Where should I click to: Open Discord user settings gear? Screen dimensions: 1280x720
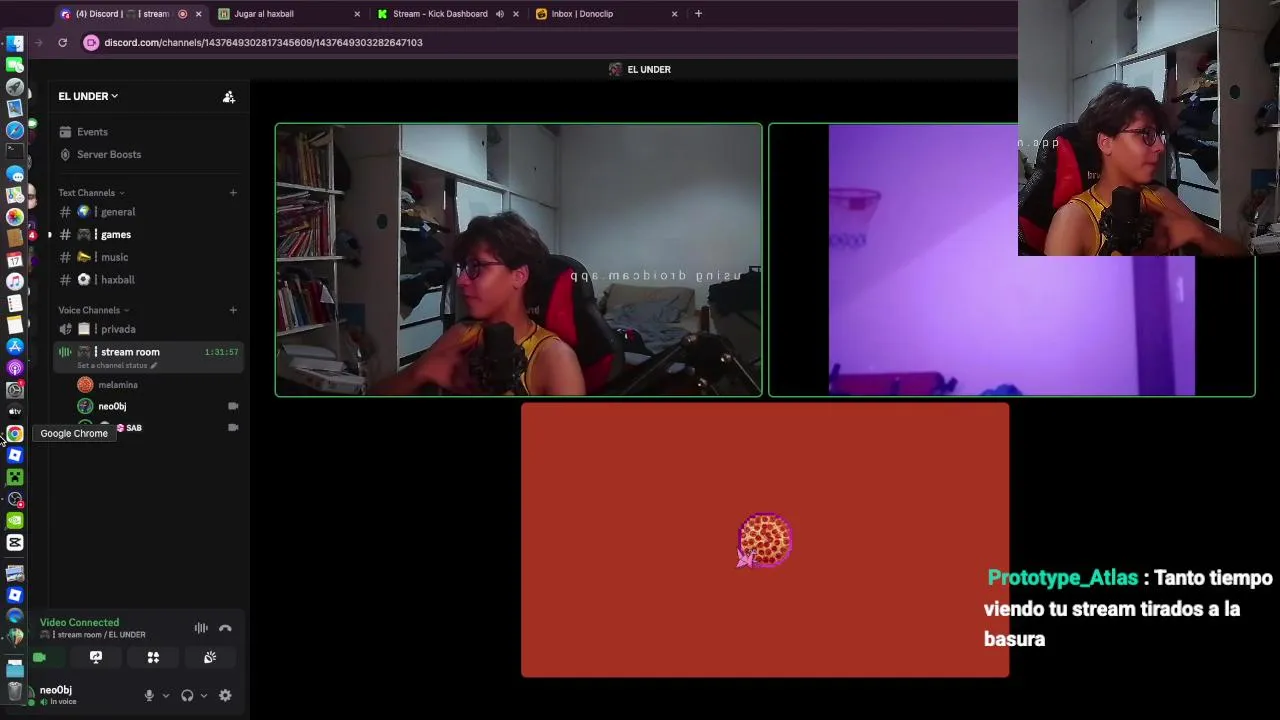click(x=225, y=695)
